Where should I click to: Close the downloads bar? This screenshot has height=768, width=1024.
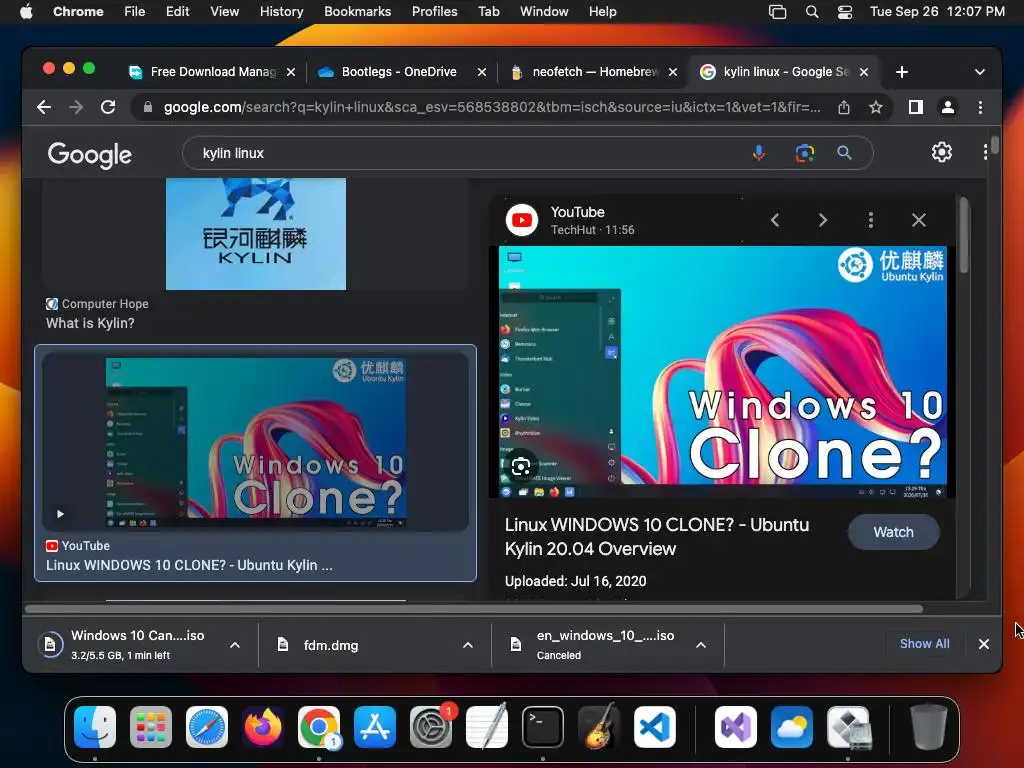[x=984, y=644]
